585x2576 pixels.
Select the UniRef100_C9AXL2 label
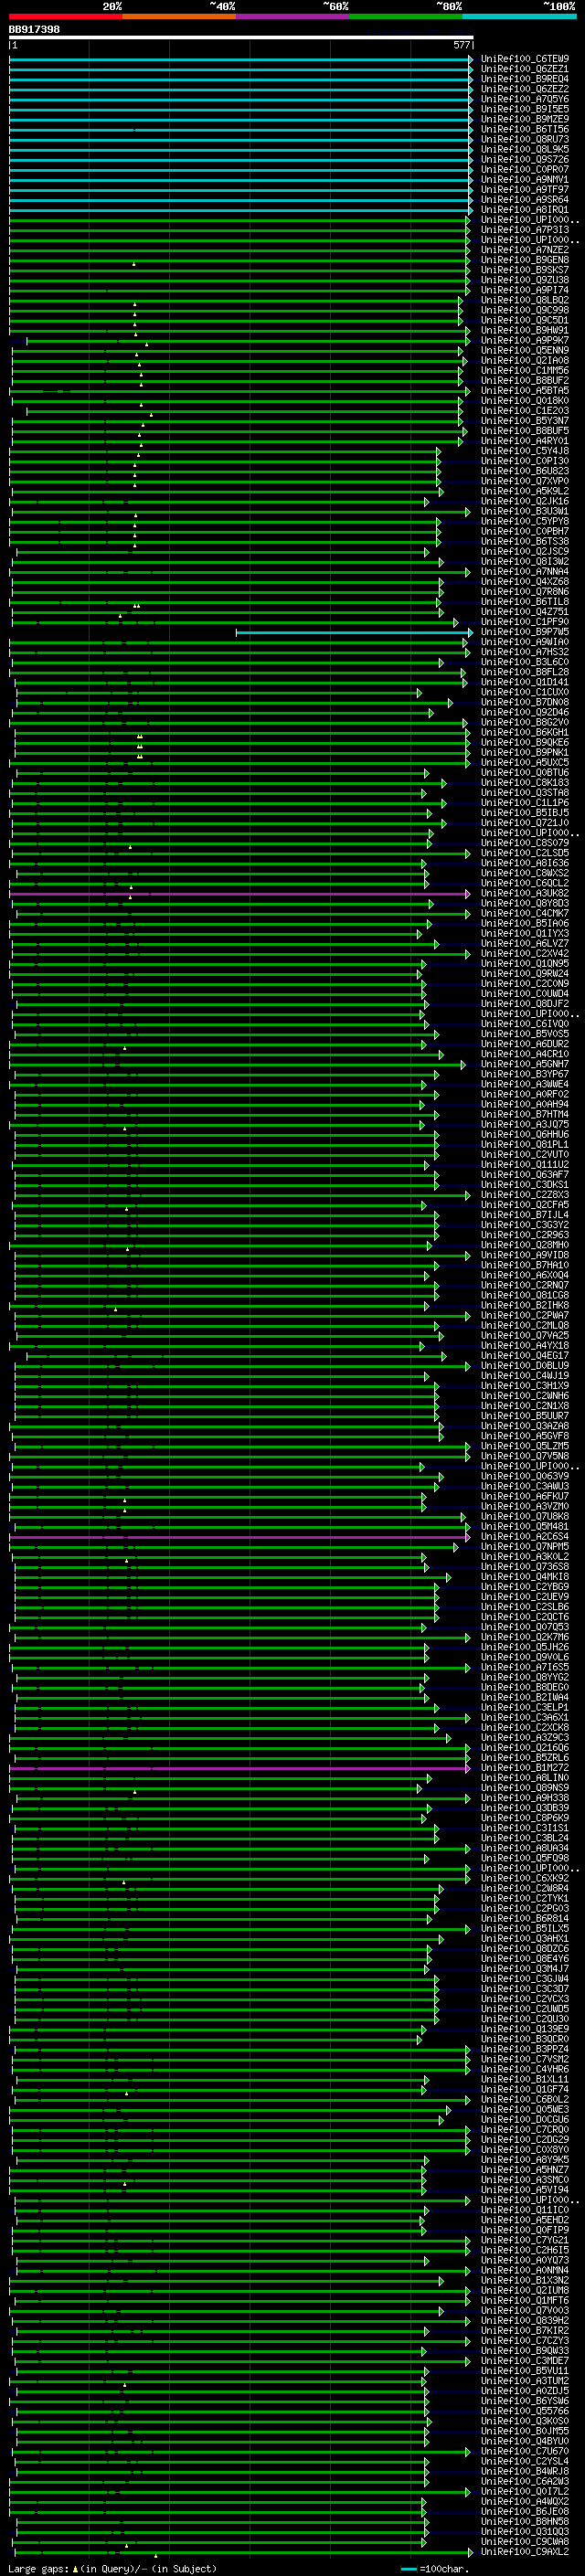(524, 2553)
